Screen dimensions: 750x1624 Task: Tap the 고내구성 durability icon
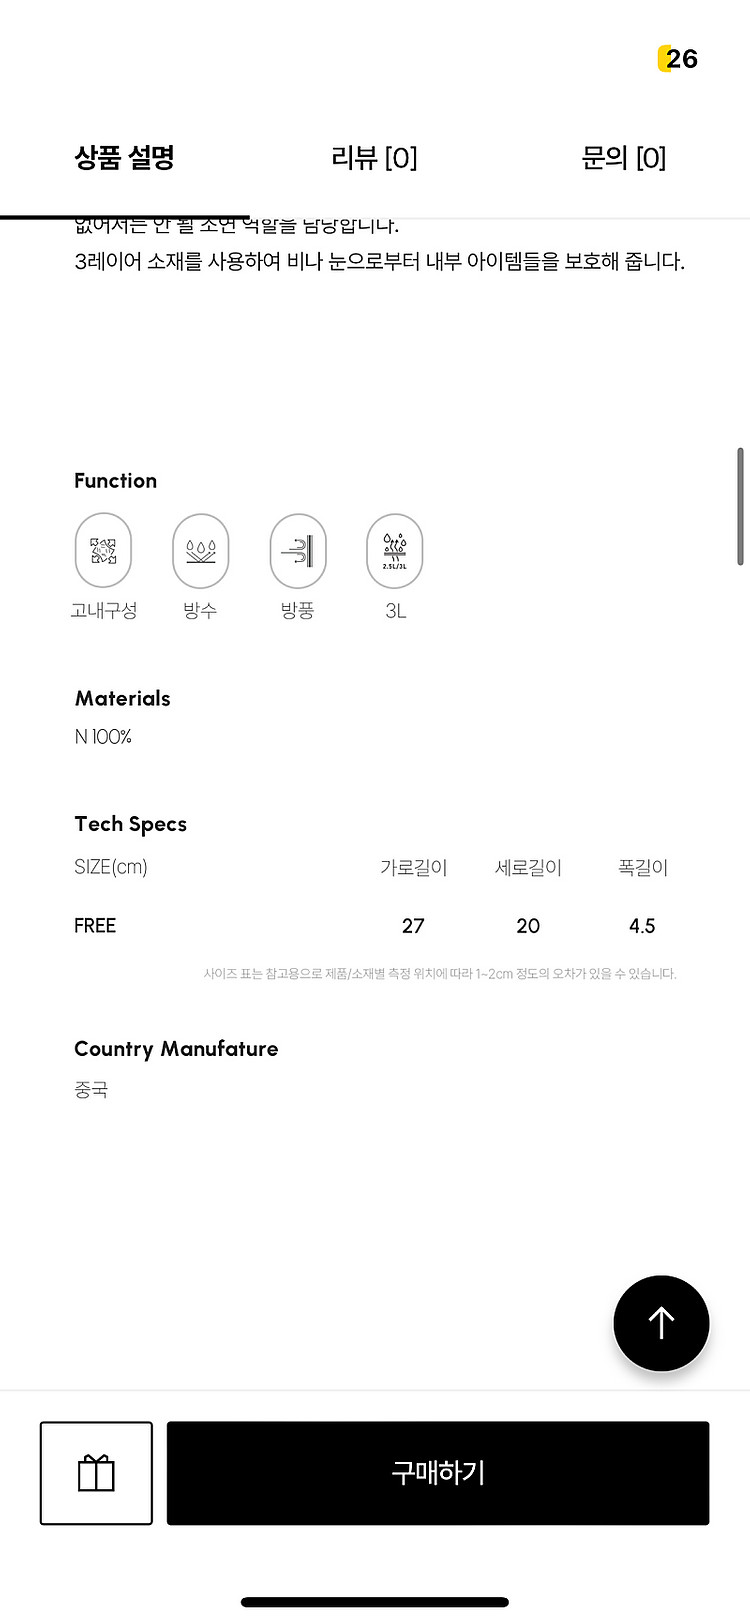click(103, 550)
